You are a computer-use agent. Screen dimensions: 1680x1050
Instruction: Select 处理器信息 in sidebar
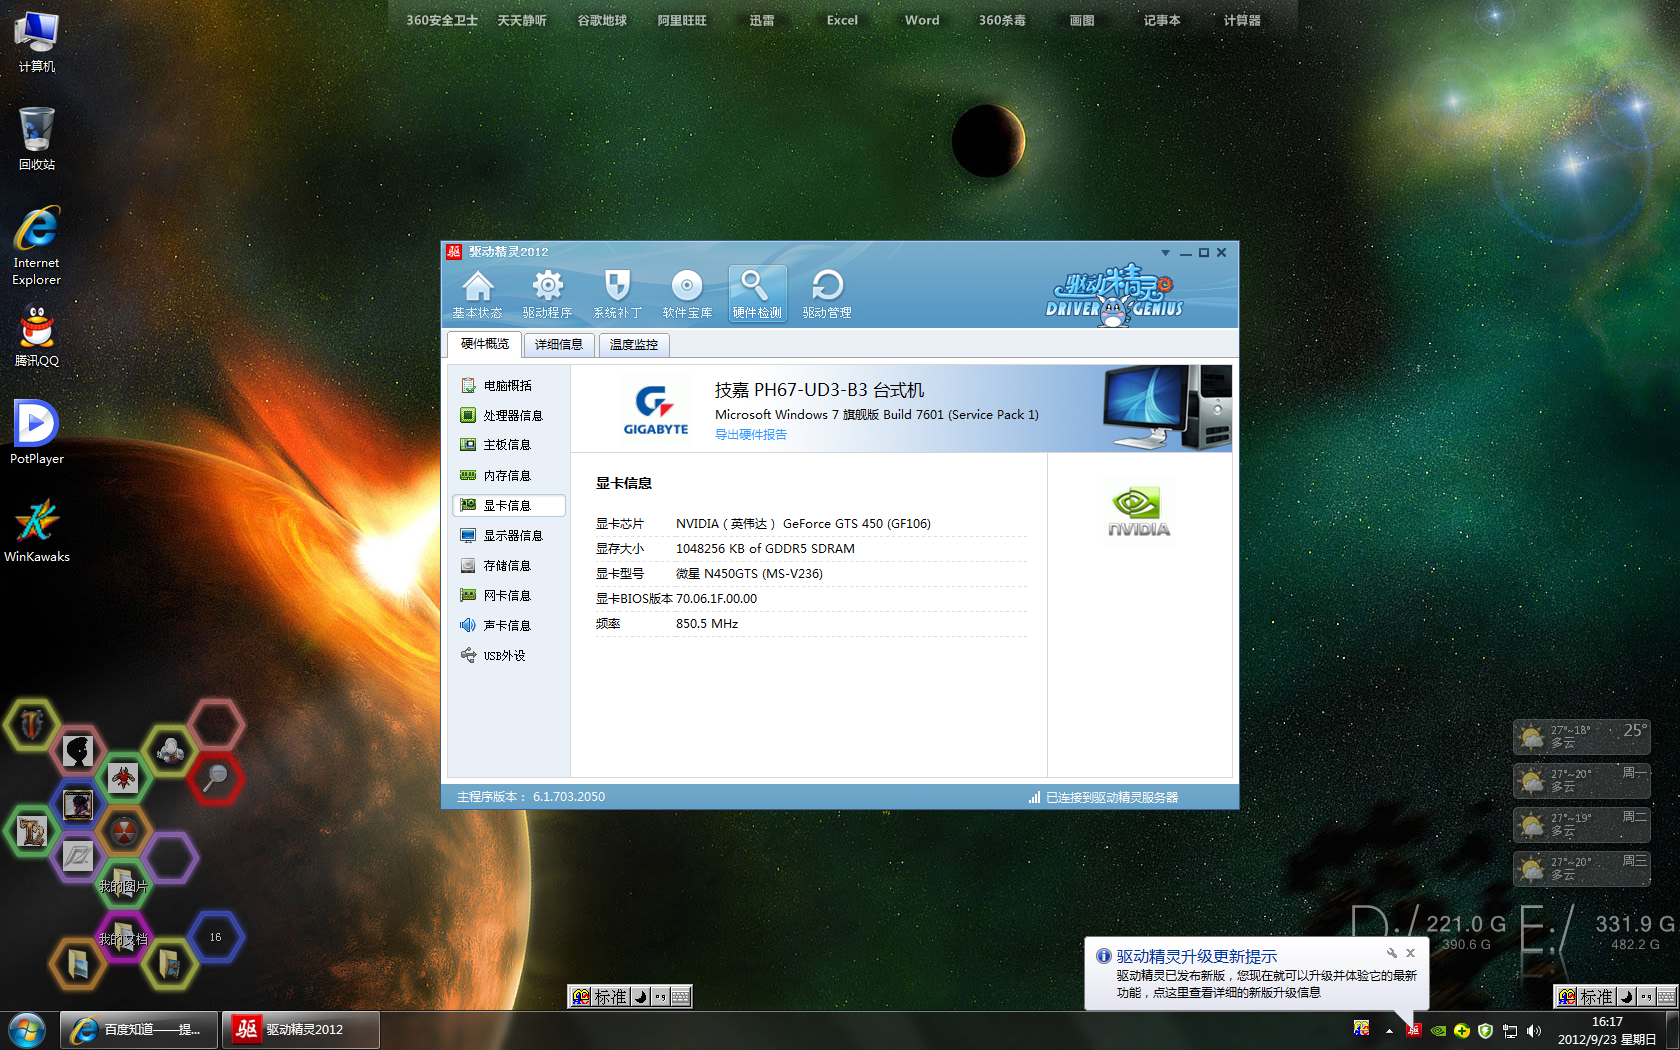508,415
